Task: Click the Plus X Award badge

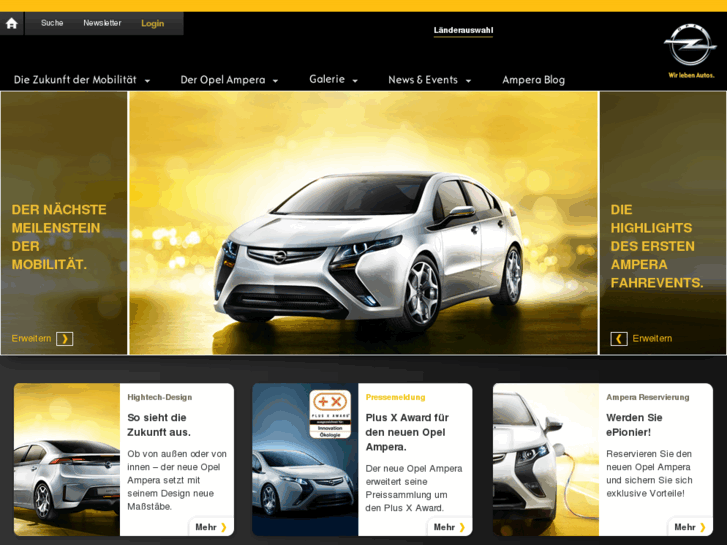Action: [x=330, y=414]
